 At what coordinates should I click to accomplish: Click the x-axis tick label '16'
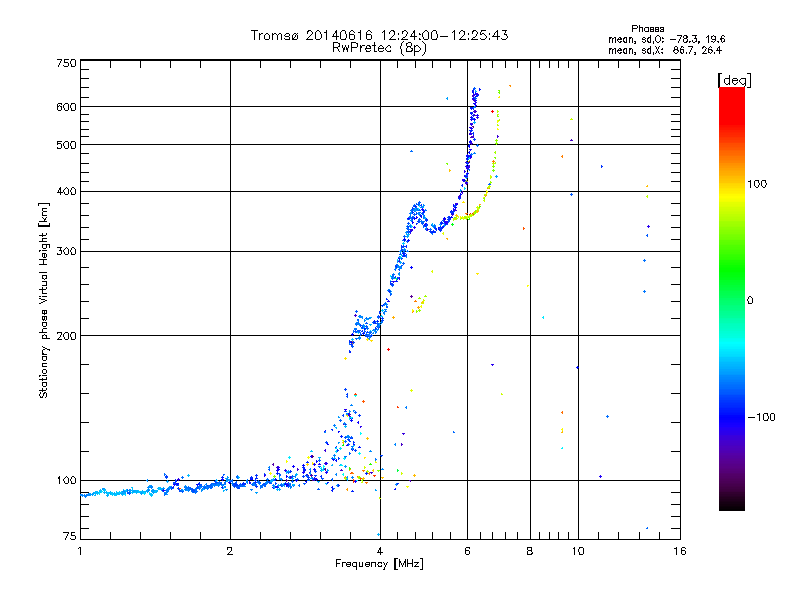tap(680, 551)
